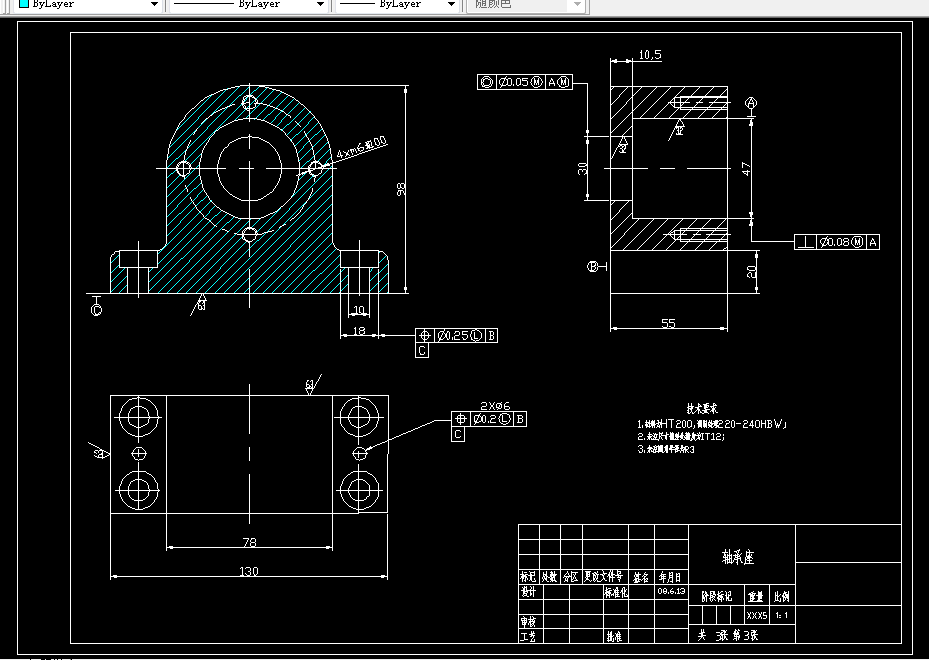Select the 47 bore dimension text
This screenshot has height=660, width=929.
click(746, 169)
